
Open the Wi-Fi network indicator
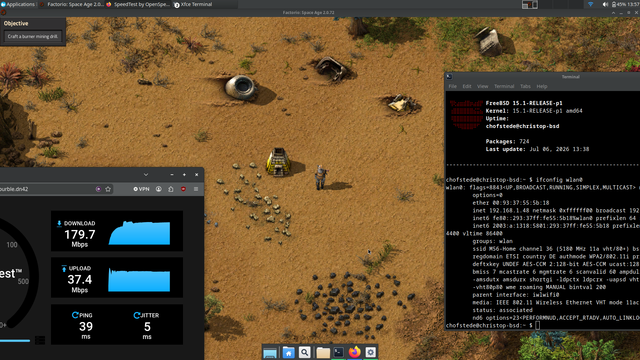point(590,4)
